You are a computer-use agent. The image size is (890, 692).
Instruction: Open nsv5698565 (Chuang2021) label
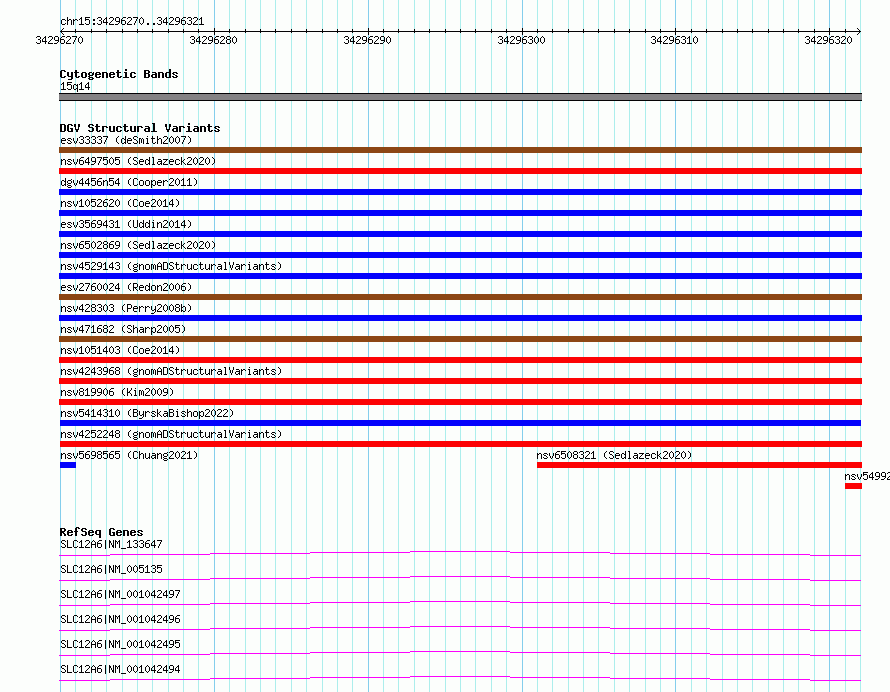pos(129,455)
